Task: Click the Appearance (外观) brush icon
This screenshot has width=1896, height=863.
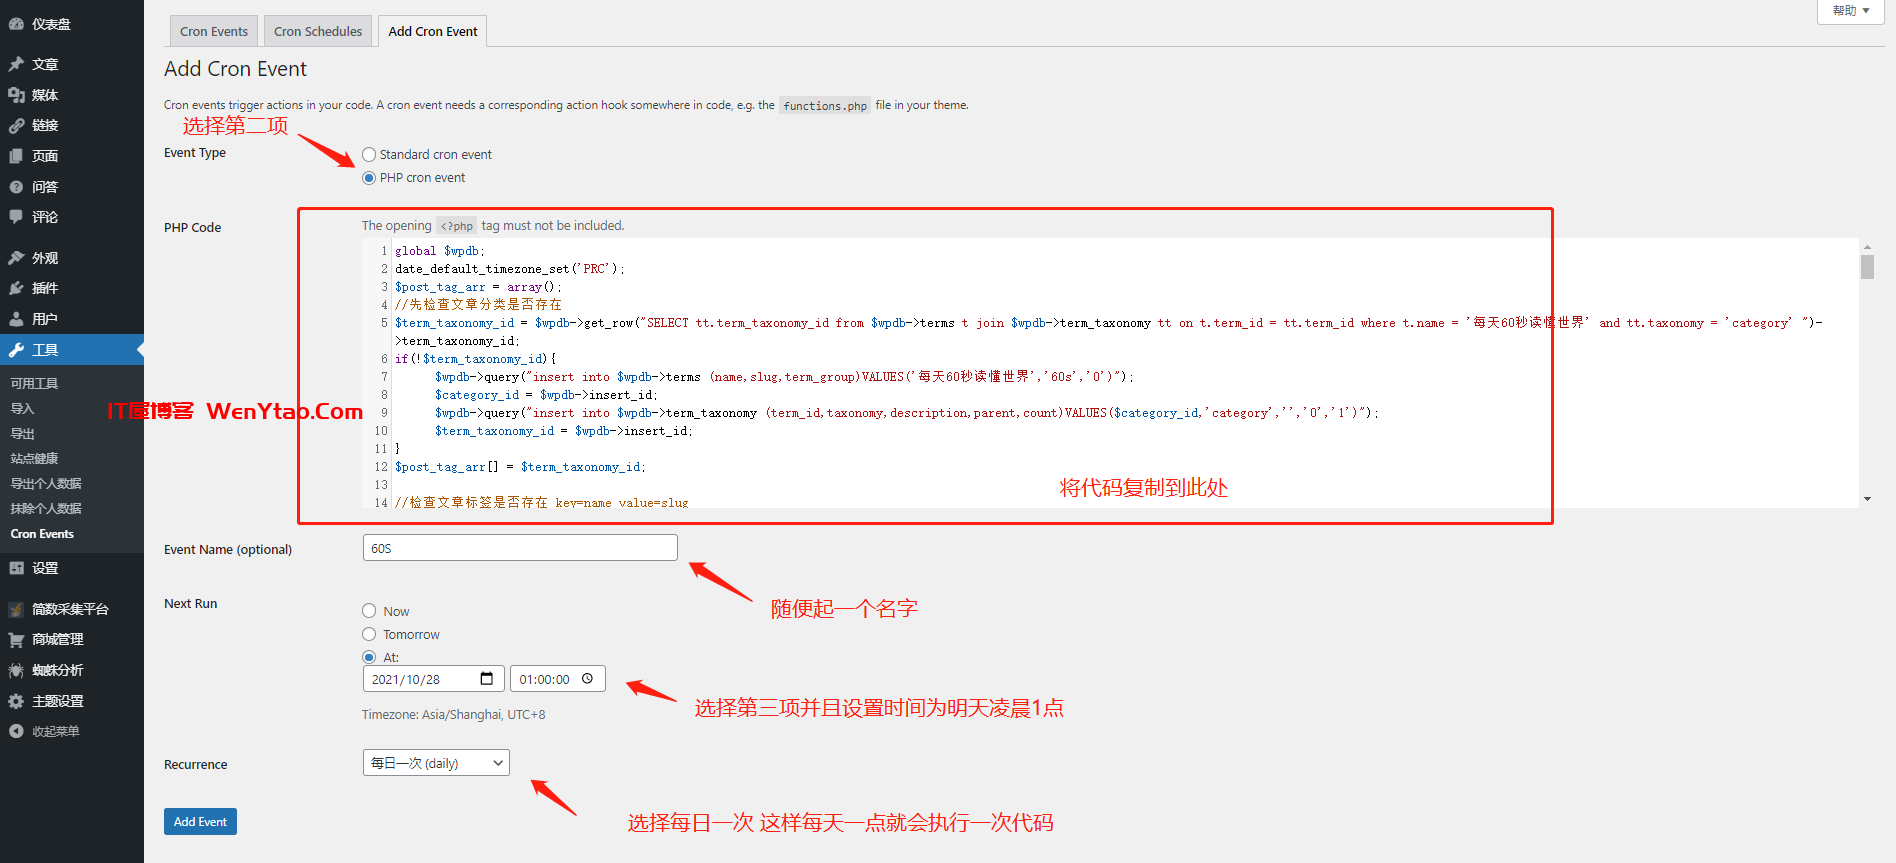Action: tap(16, 258)
